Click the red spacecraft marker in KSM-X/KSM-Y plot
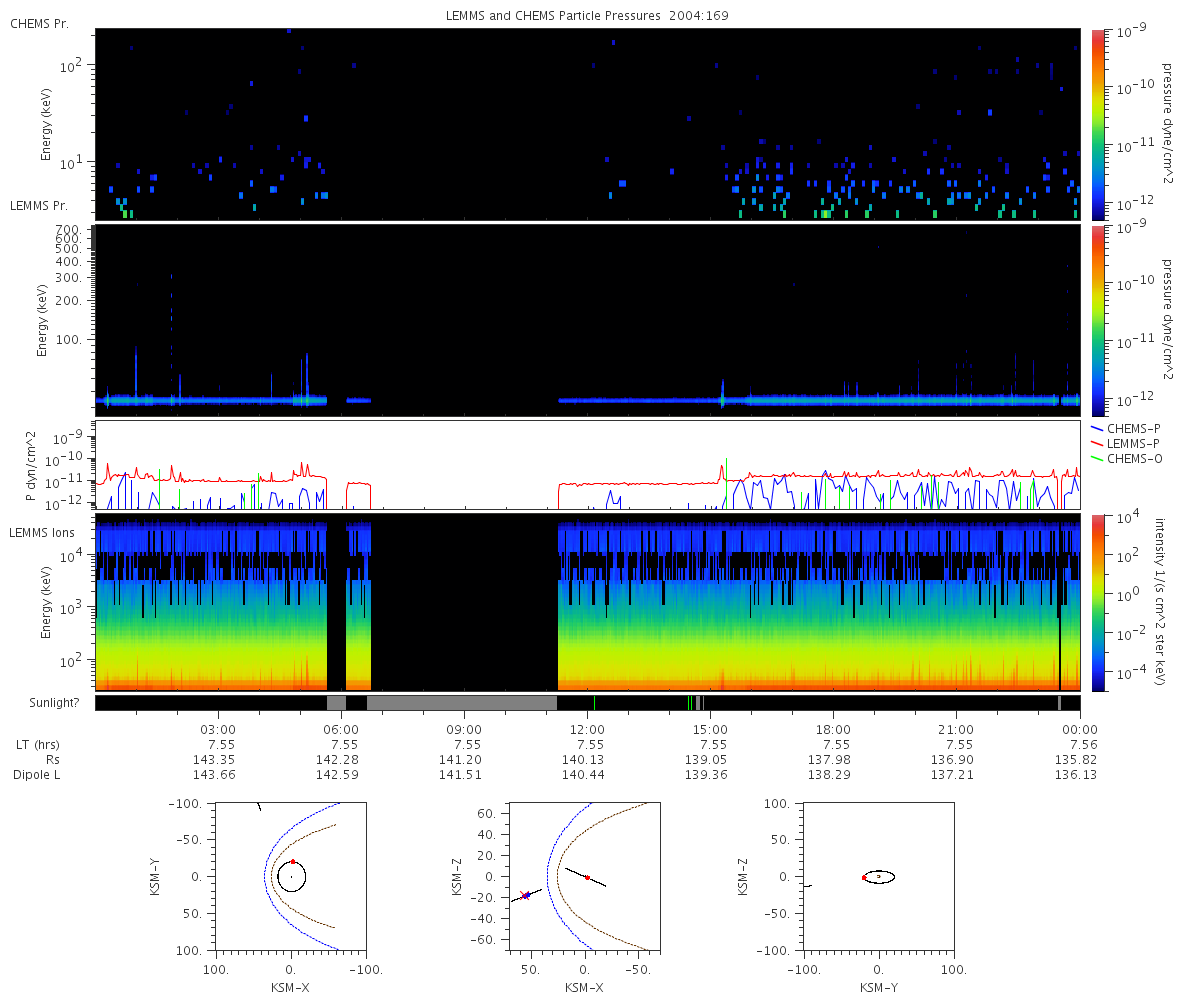This screenshot has width=1200, height=1000. click(x=293, y=861)
